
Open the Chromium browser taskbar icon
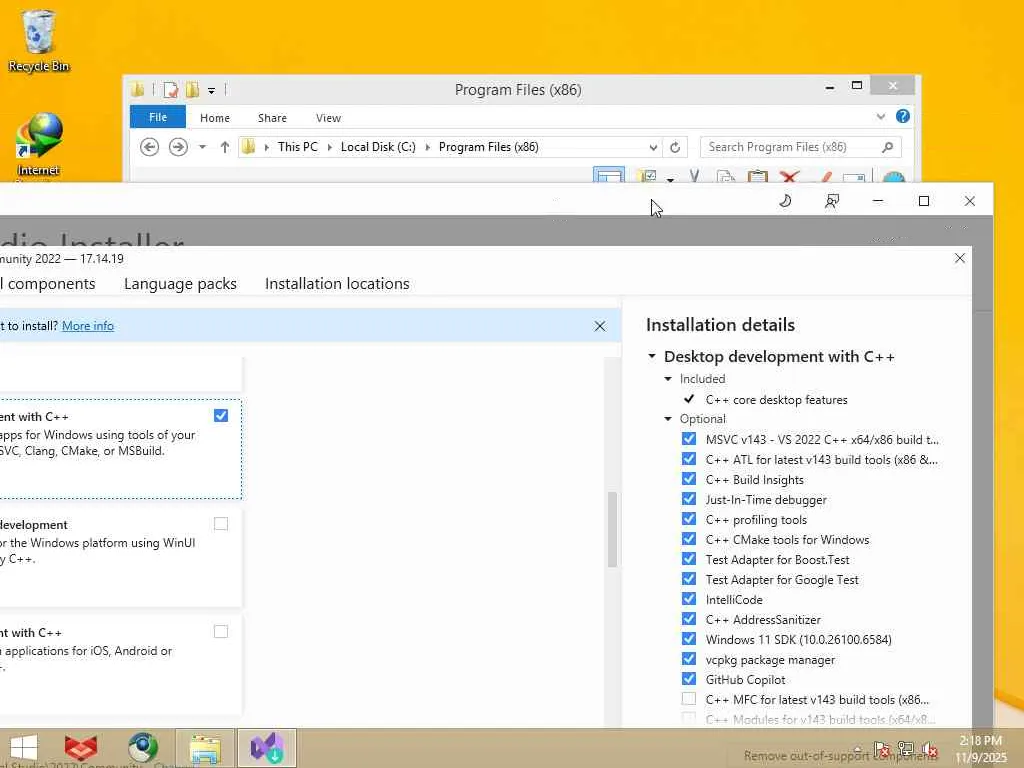pyautogui.click(x=143, y=748)
